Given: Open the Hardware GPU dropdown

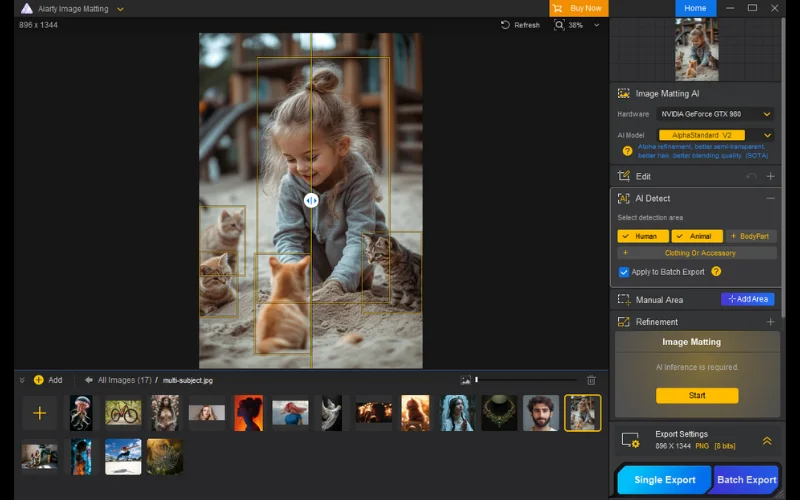Looking at the screenshot, I should (715, 114).
